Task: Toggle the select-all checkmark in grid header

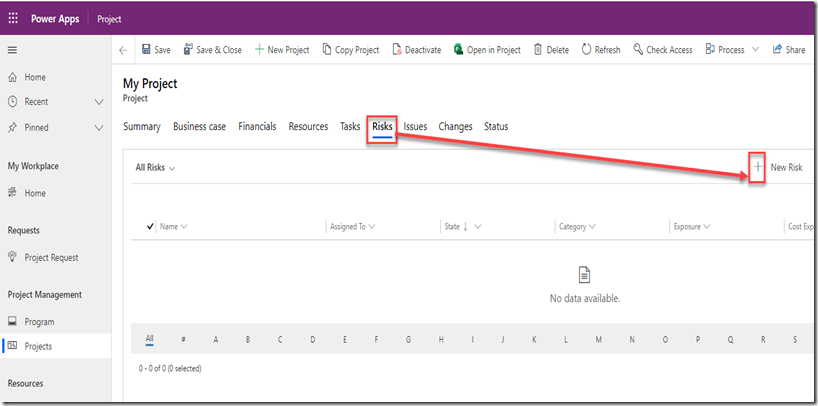Action: [x=151, y=227]
